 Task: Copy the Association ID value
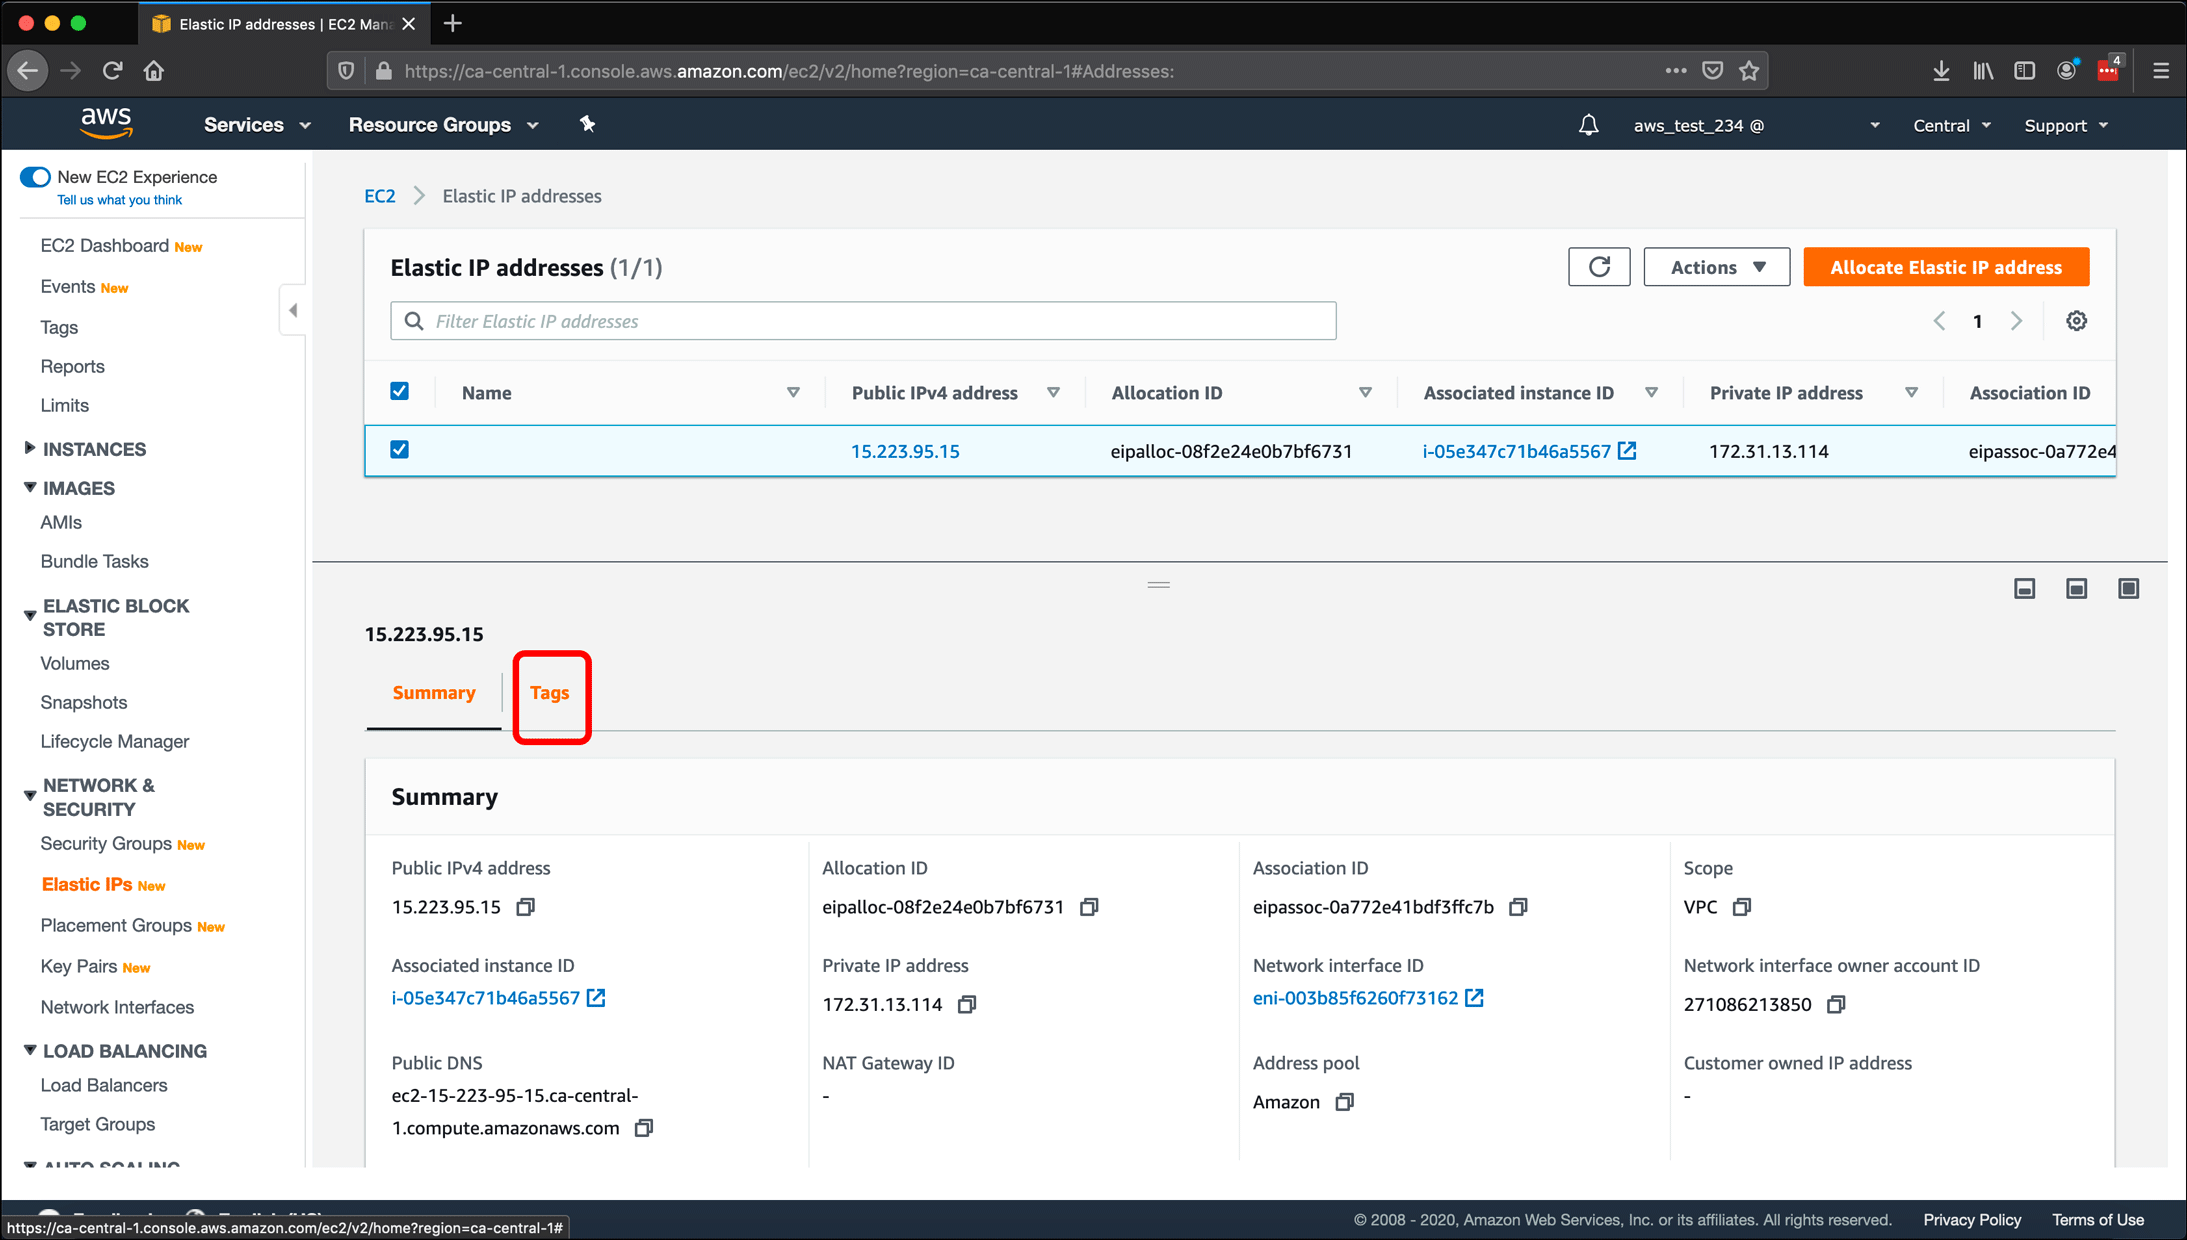pyautogui.click(x=1518, y=907)
